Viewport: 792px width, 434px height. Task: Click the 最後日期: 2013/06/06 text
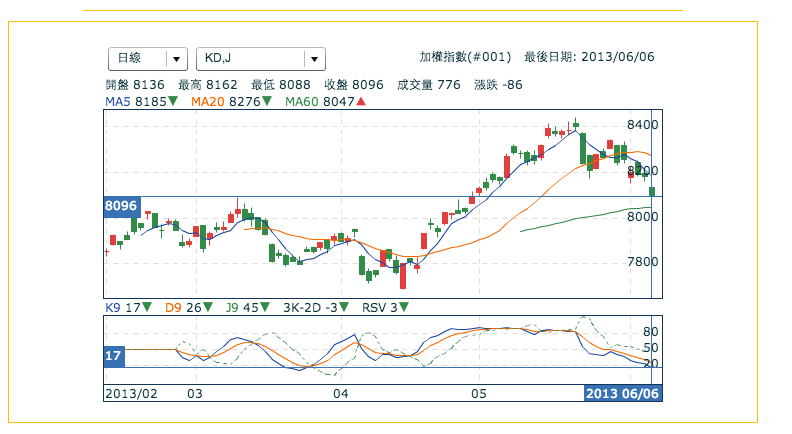[x=589, y=57]
